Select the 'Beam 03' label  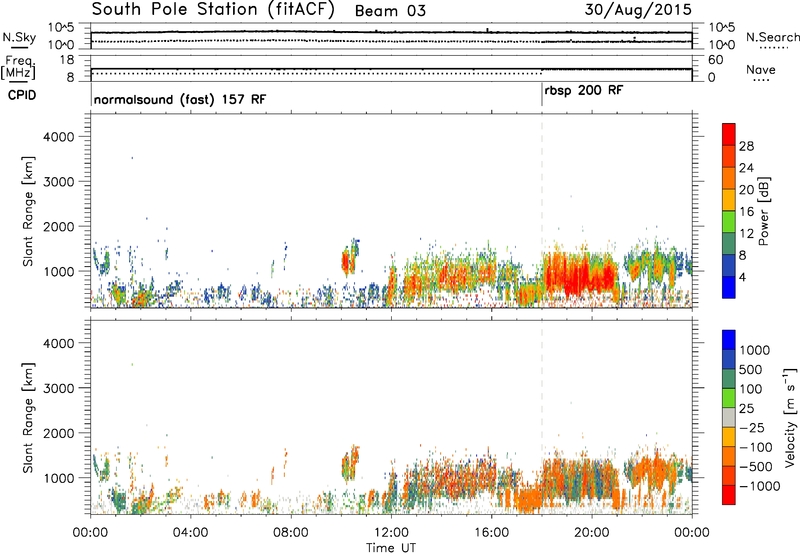point(390,11)
